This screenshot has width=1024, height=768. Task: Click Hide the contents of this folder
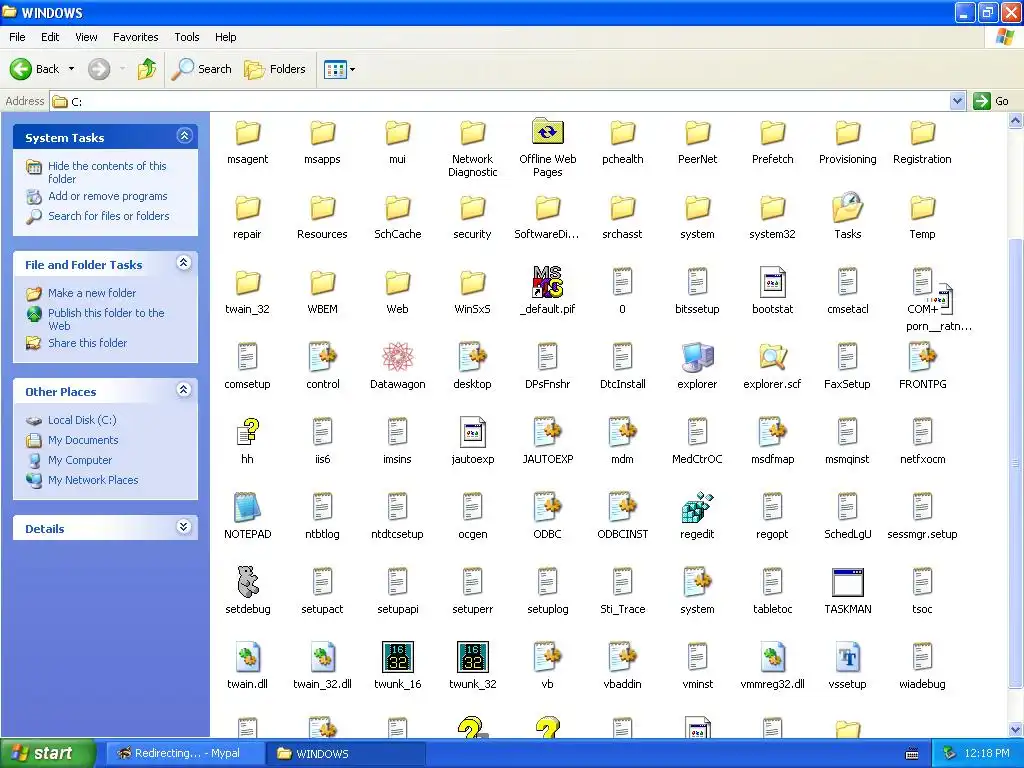coord(107,172)
